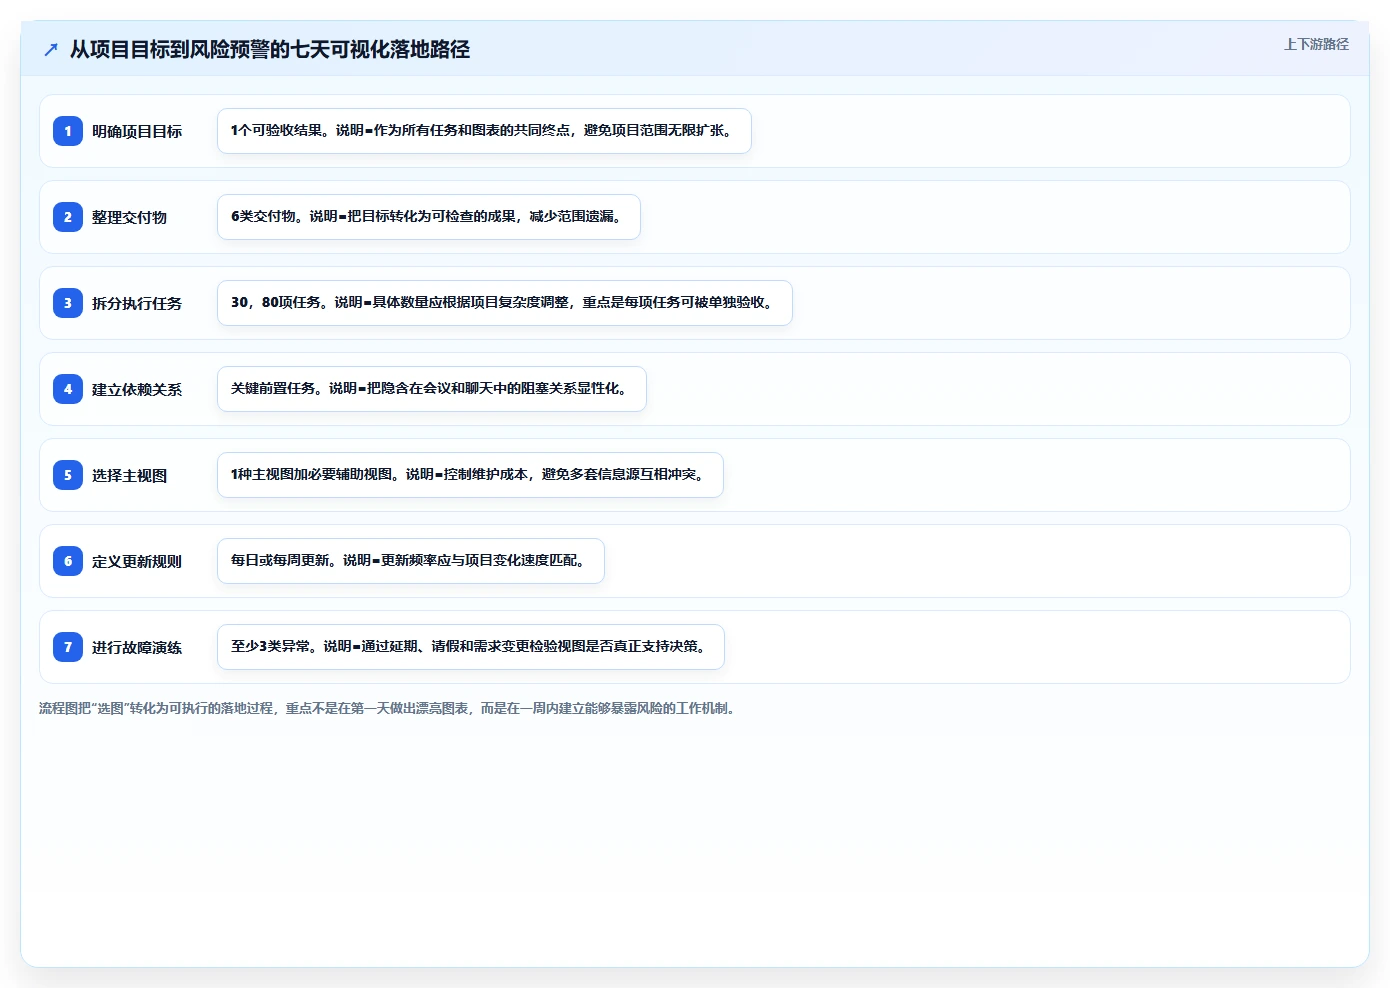The image size is (1390, 988).
Task: Select the 整理交付物 step label
Action: [x=129, y=217]
